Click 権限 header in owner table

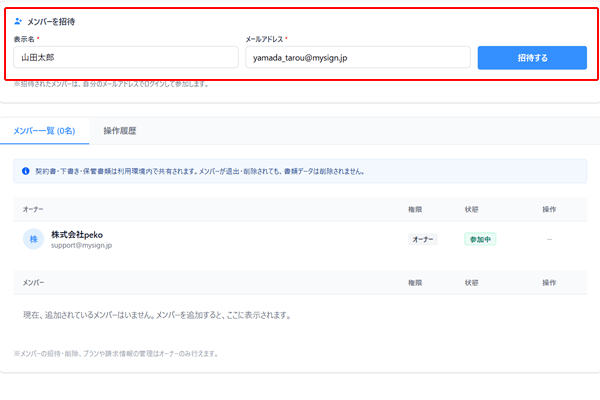click(x=415, y=209)
